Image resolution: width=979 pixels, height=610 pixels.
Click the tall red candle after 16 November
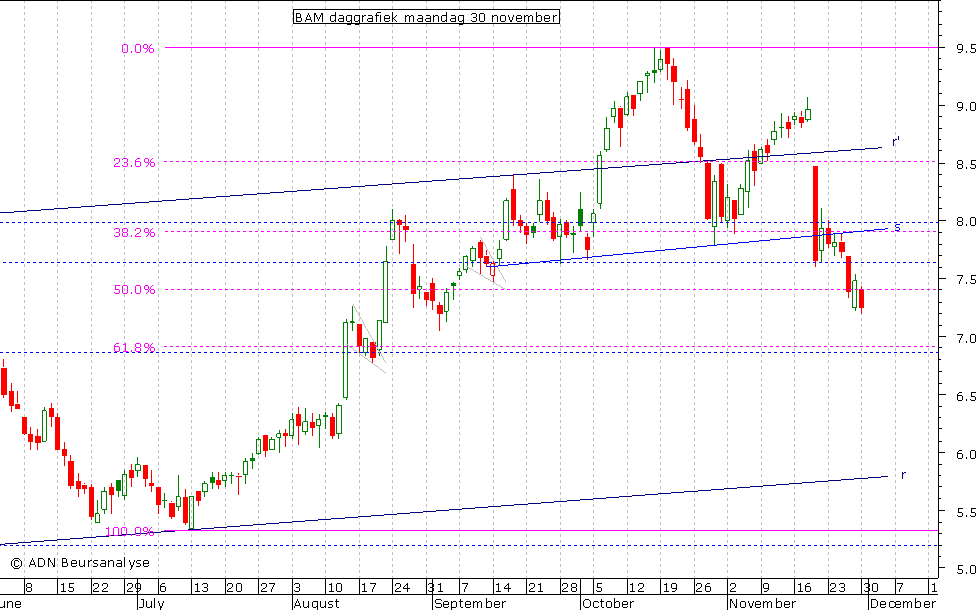[815, 214]
